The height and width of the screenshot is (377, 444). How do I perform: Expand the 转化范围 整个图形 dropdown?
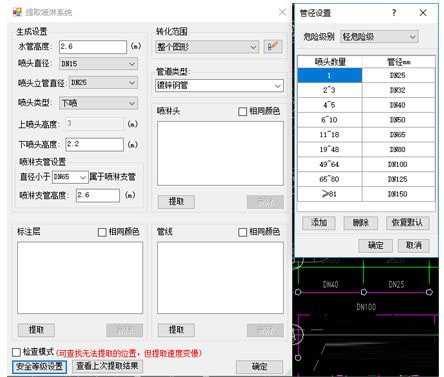[x=207, y=47]
